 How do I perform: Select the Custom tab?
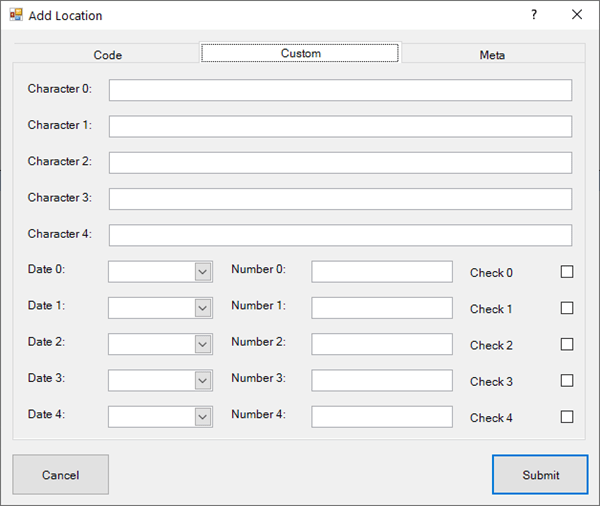tap(300, 53)
